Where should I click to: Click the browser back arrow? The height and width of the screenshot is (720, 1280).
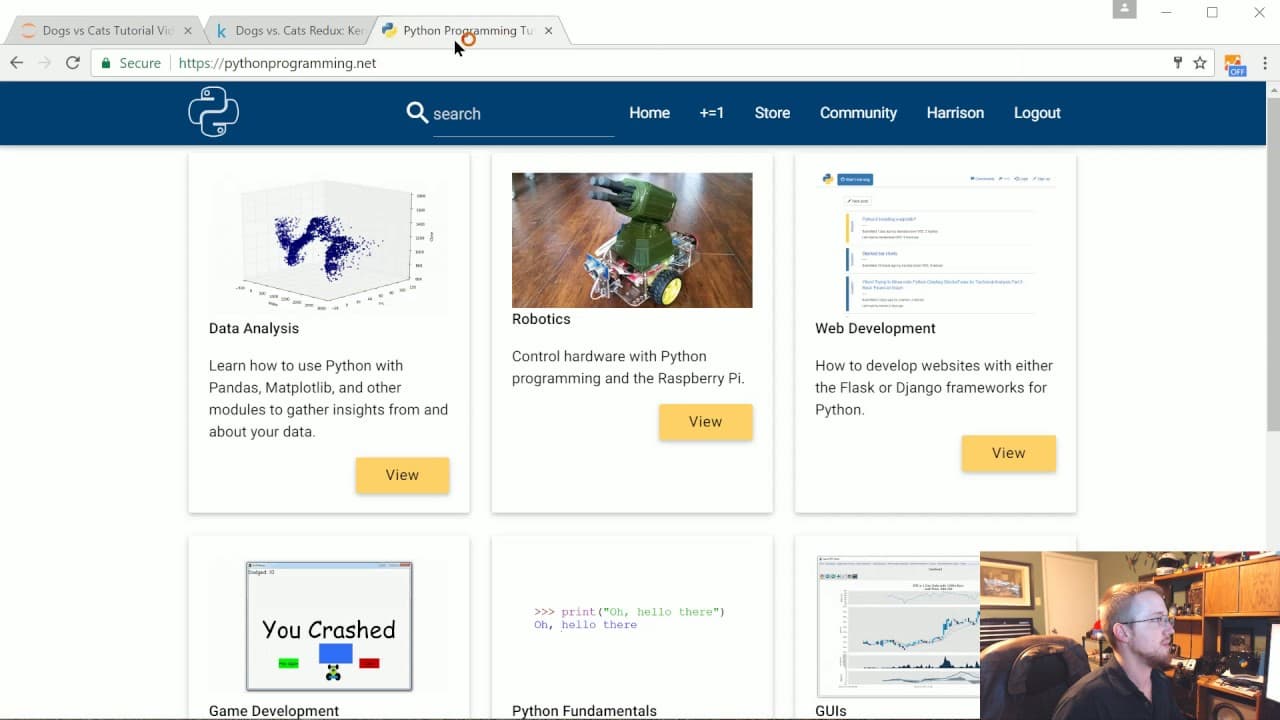click(x=16, y=63)
